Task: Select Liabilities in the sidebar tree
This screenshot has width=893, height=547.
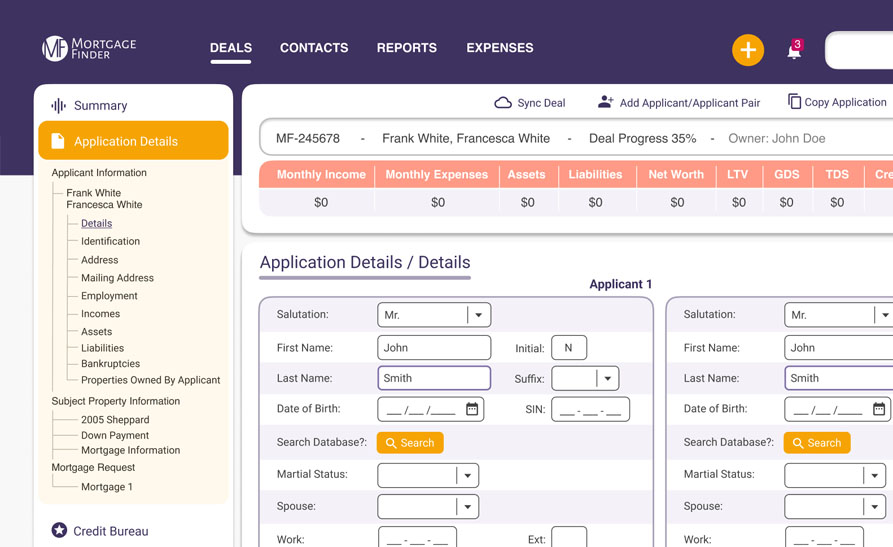Action: tap(103, 348)
